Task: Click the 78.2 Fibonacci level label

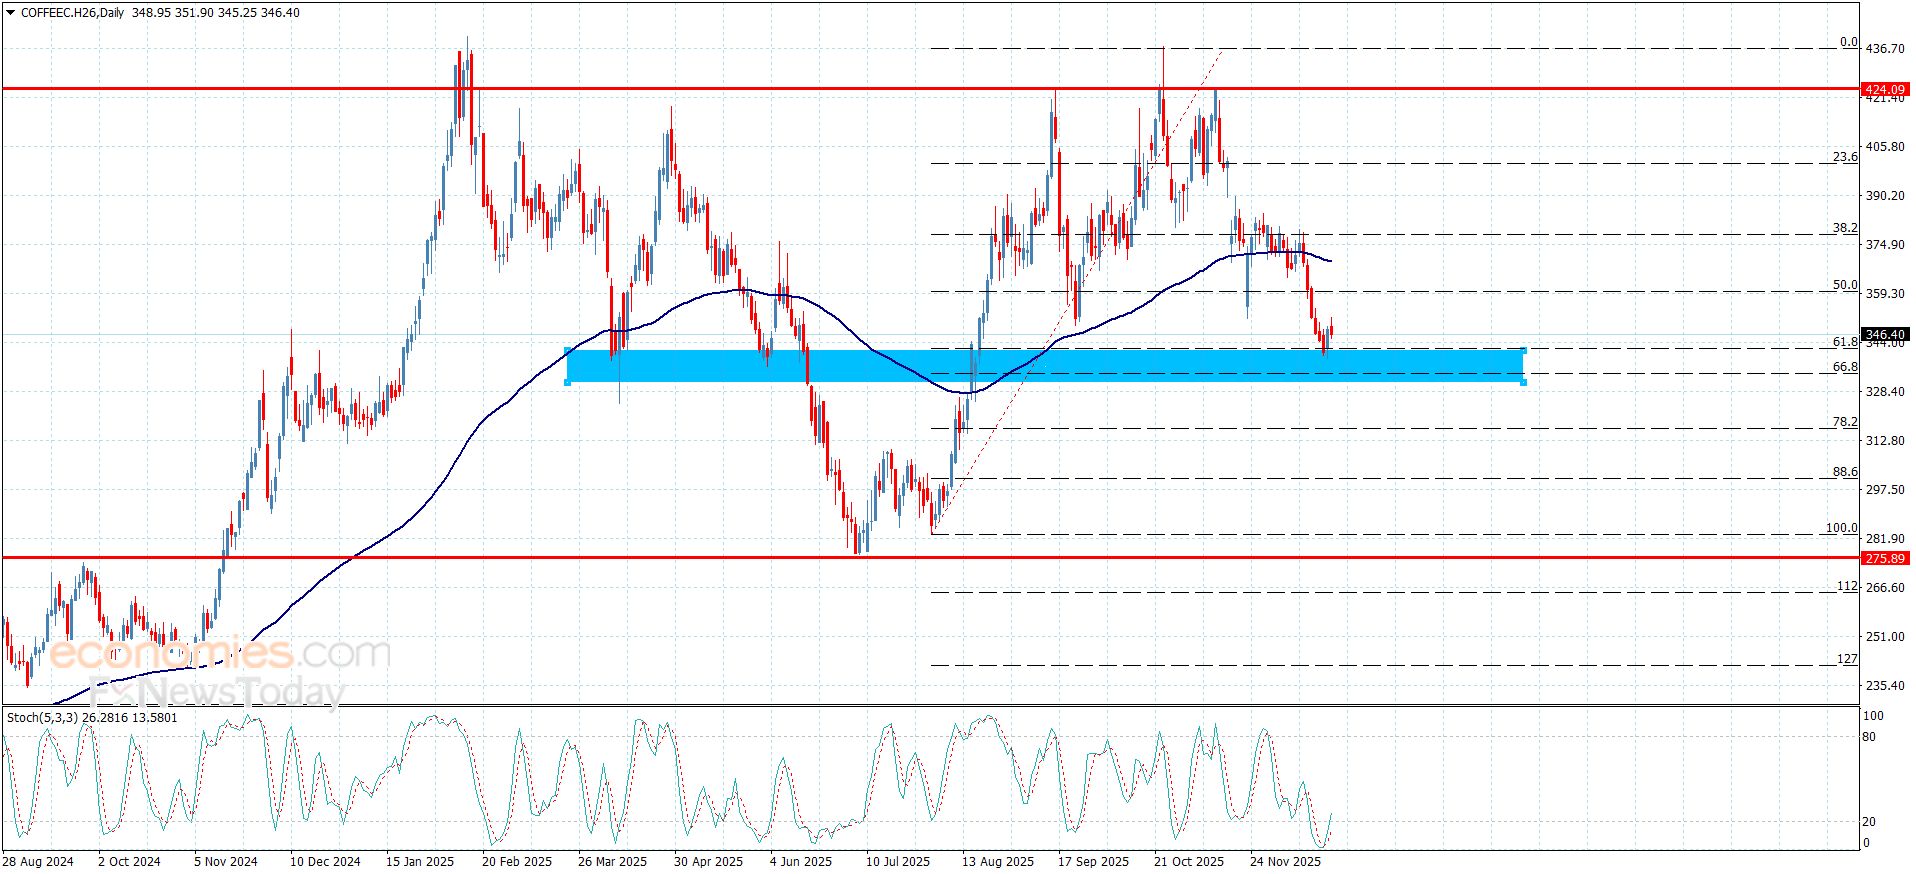Action: coord(1845,422)
